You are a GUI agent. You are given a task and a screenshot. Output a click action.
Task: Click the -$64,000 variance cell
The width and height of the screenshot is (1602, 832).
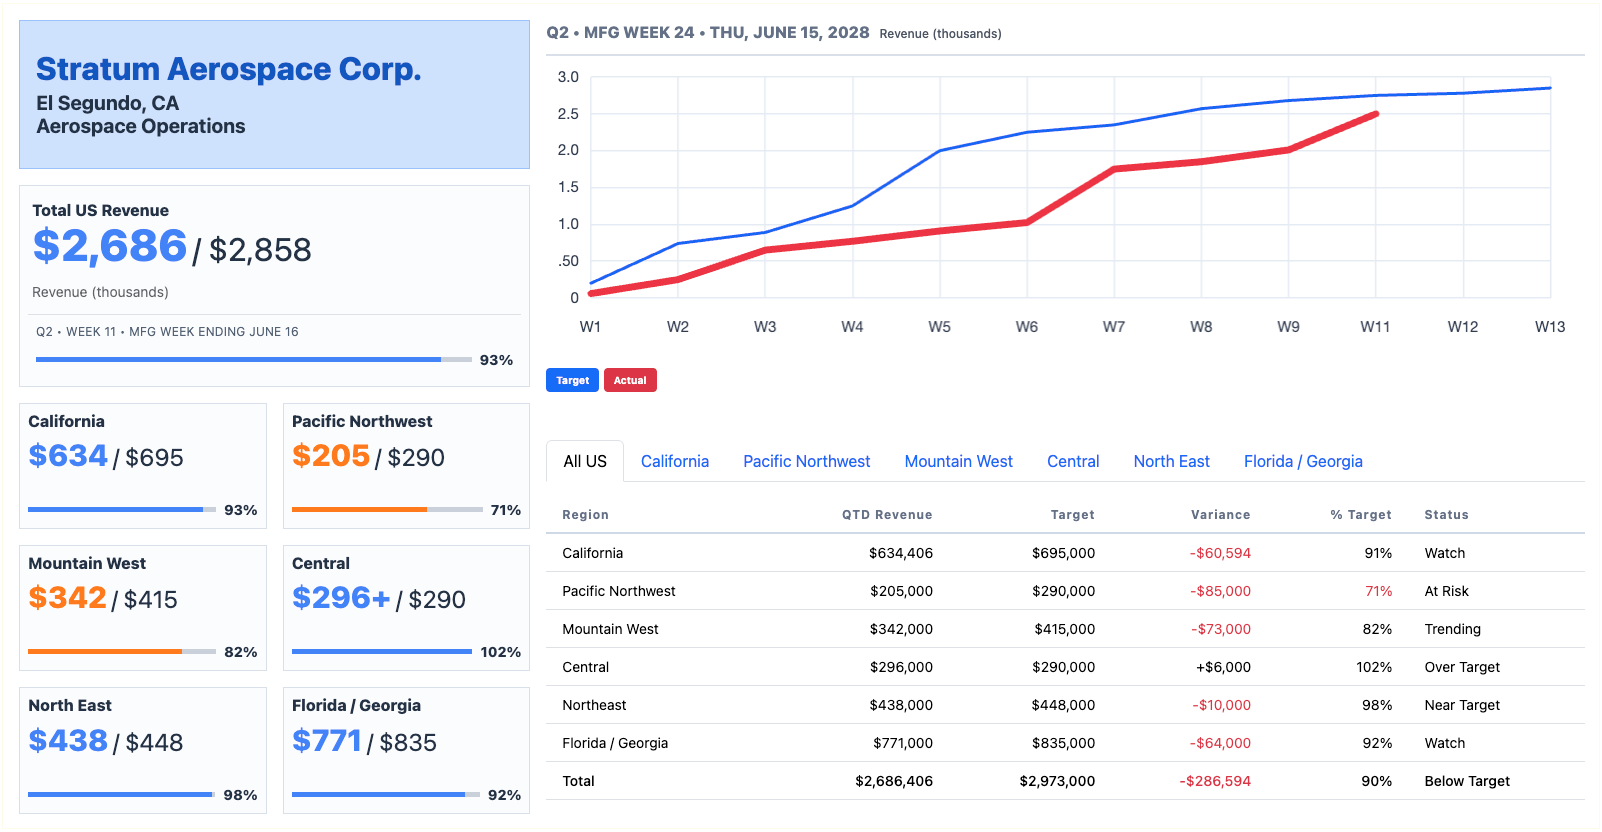tap(1220, 743)
